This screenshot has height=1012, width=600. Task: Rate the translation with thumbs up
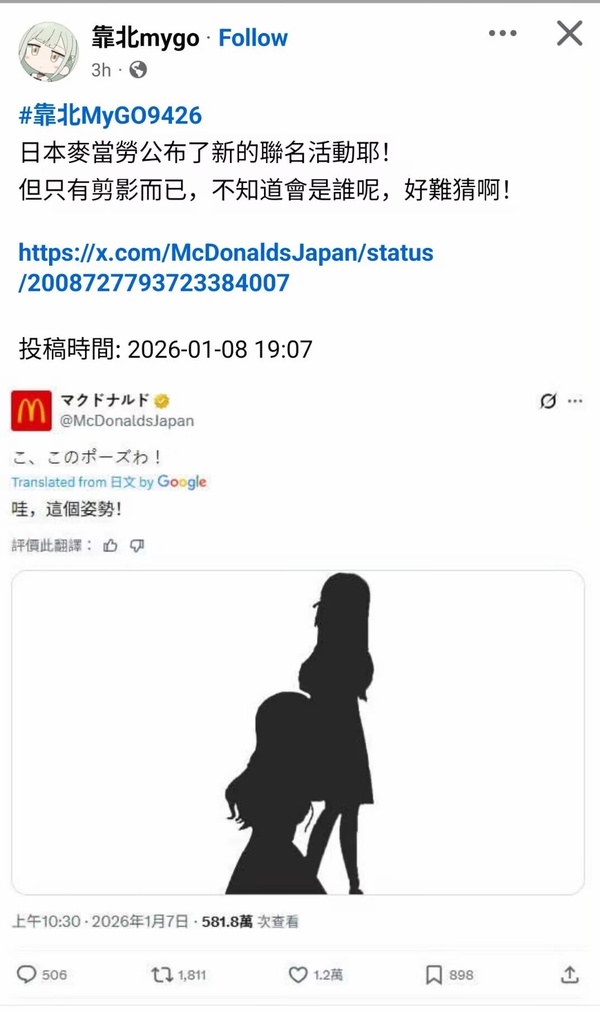(x=110, y=546)
